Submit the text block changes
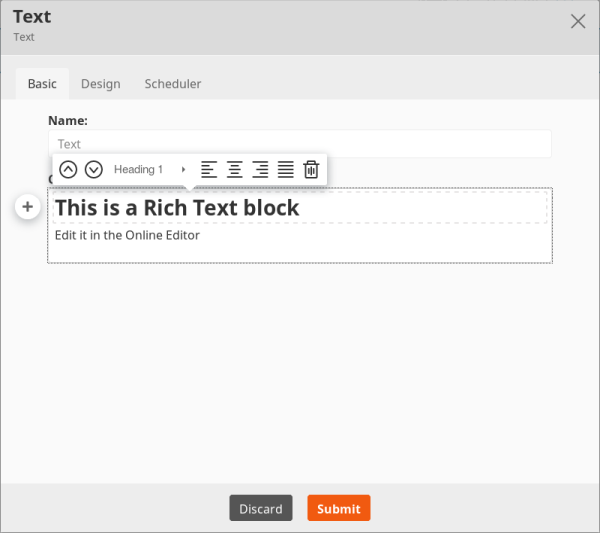Screen dimensions: 600x533 [339, 508]
